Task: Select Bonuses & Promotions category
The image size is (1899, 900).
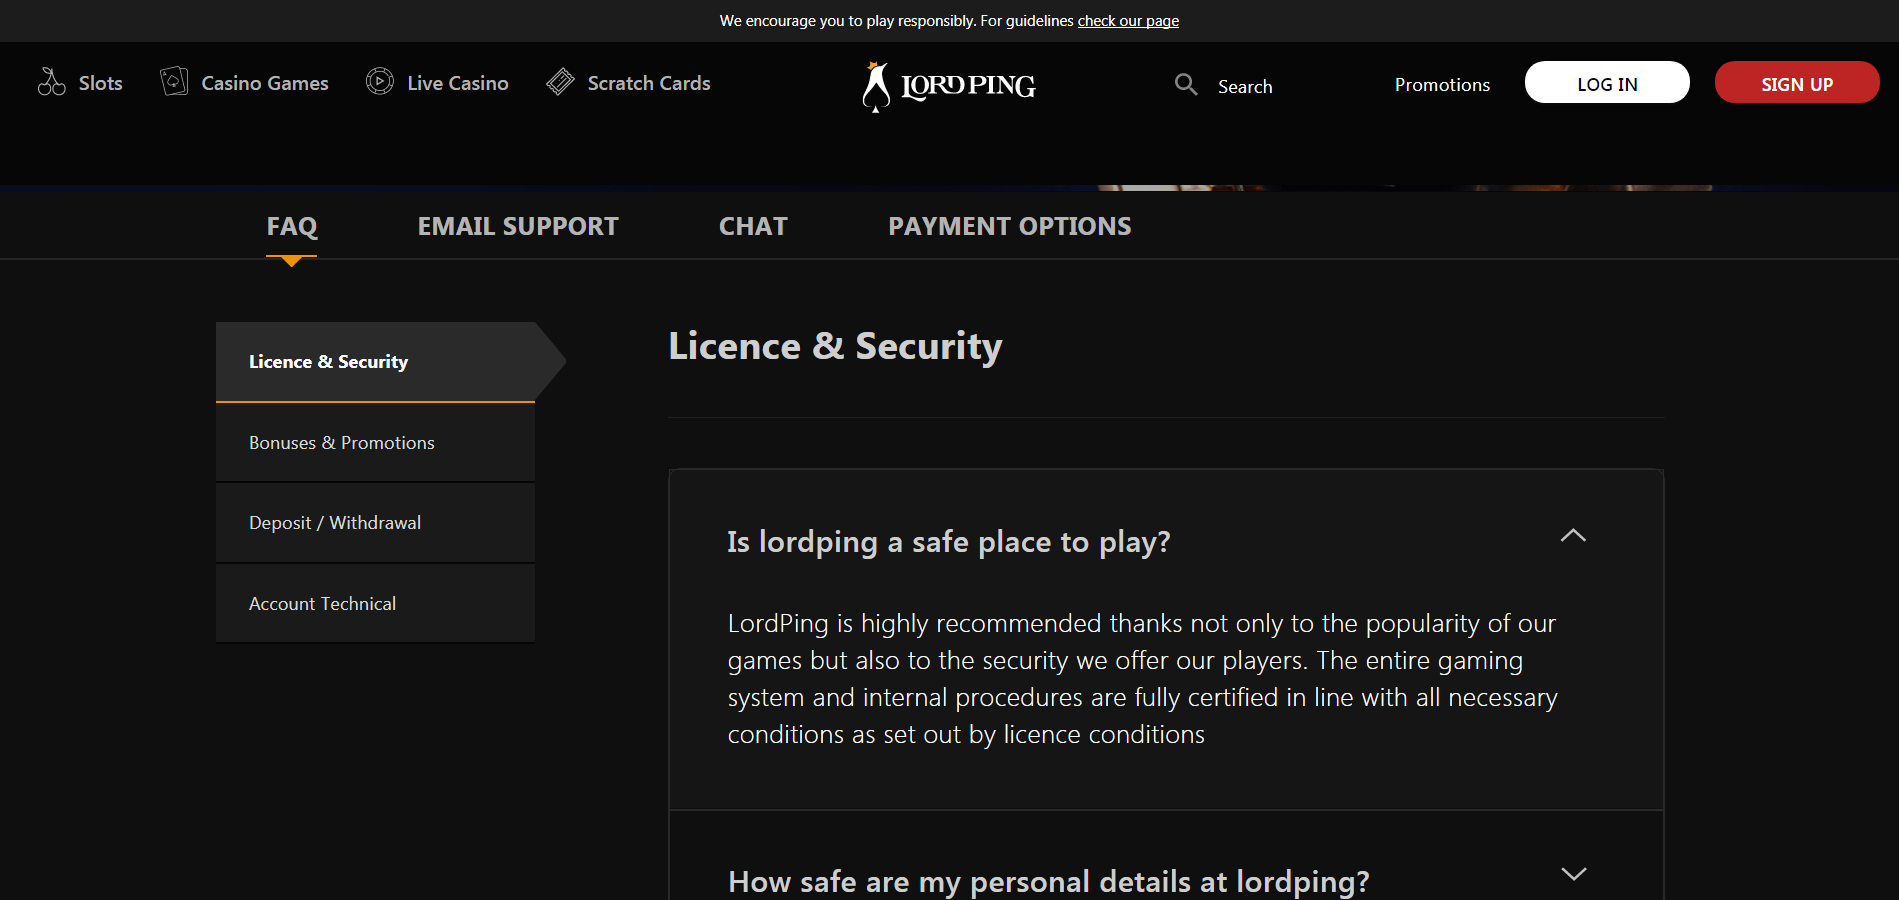Action: (375, 443)
